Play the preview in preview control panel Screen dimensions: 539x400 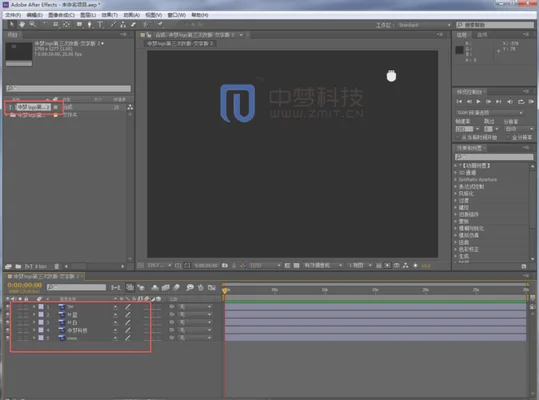(x=478, y=102)
